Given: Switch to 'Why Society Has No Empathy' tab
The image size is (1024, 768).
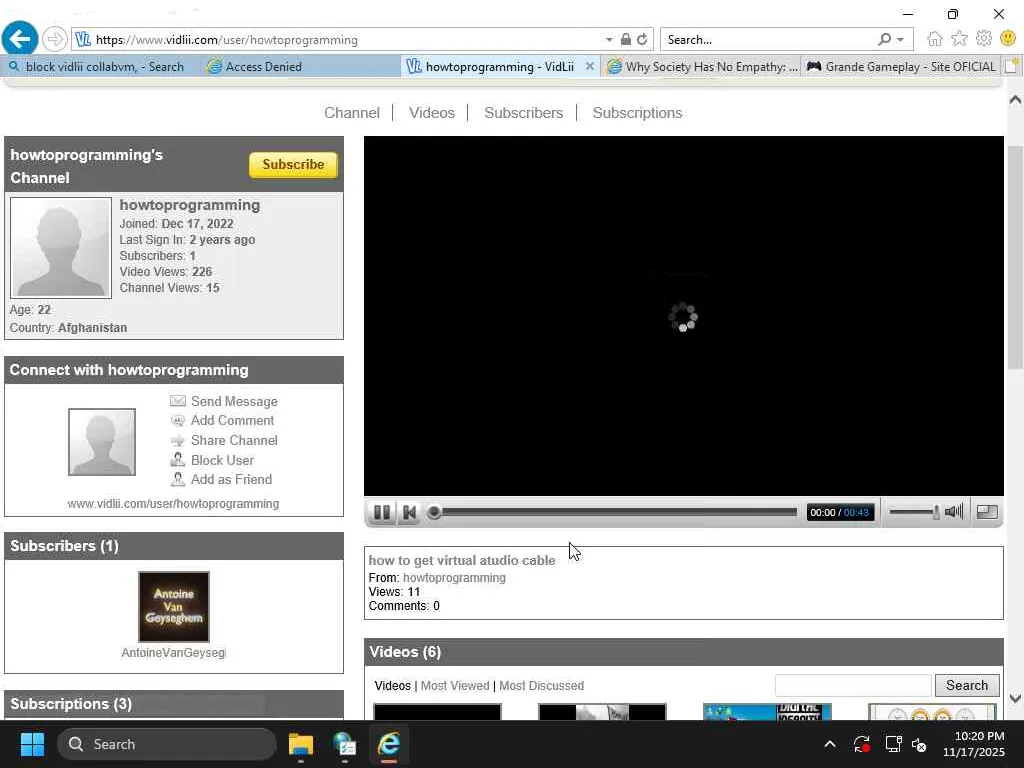Looking at the screenshot, I should tap(702, 67).
